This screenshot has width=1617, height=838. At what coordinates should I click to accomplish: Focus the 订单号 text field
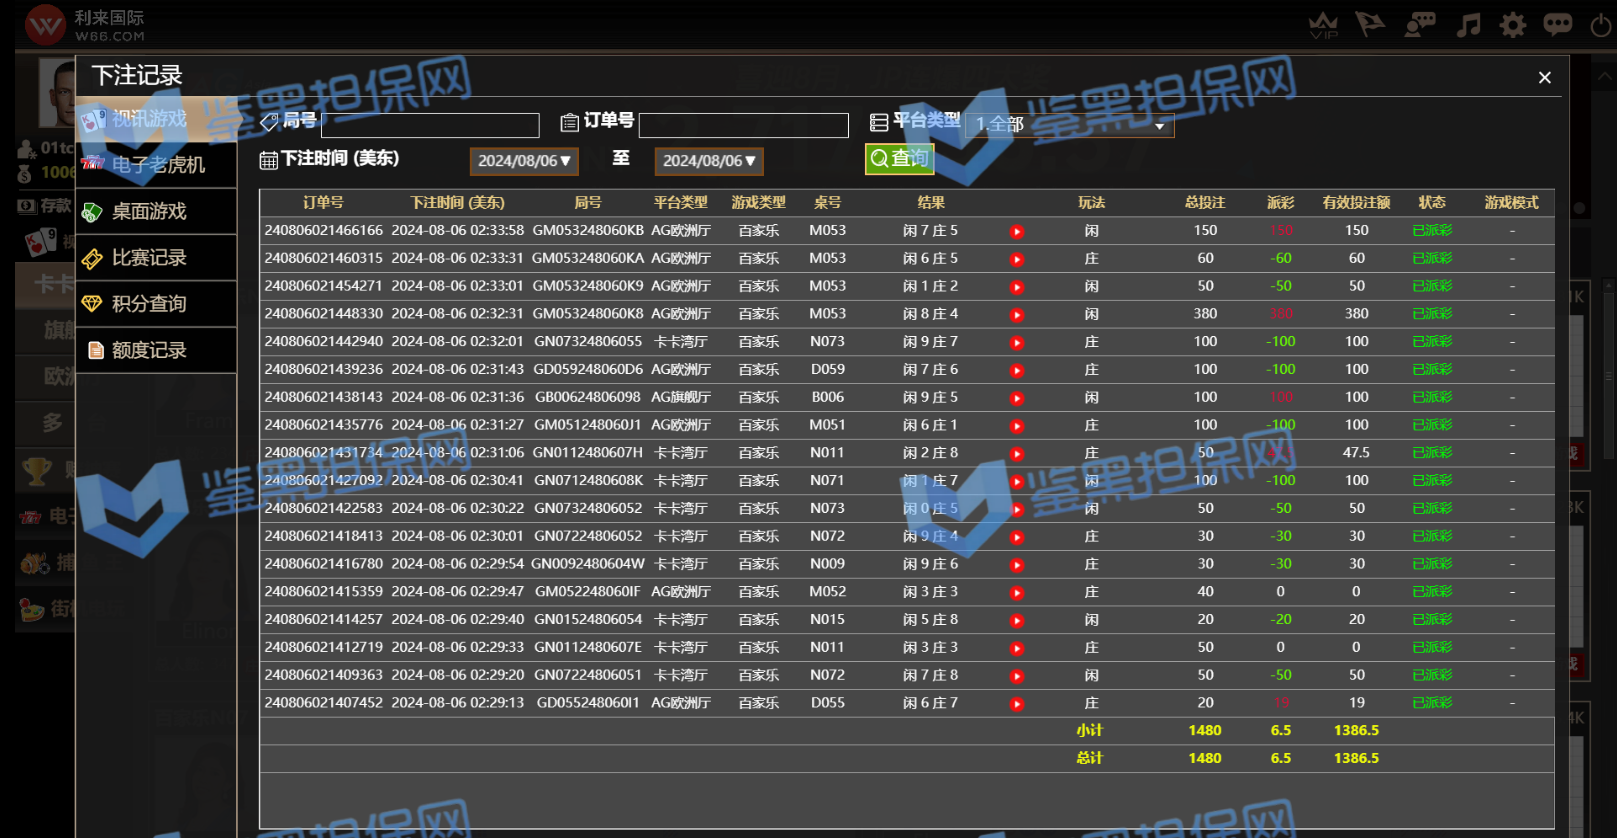point(743,125)
